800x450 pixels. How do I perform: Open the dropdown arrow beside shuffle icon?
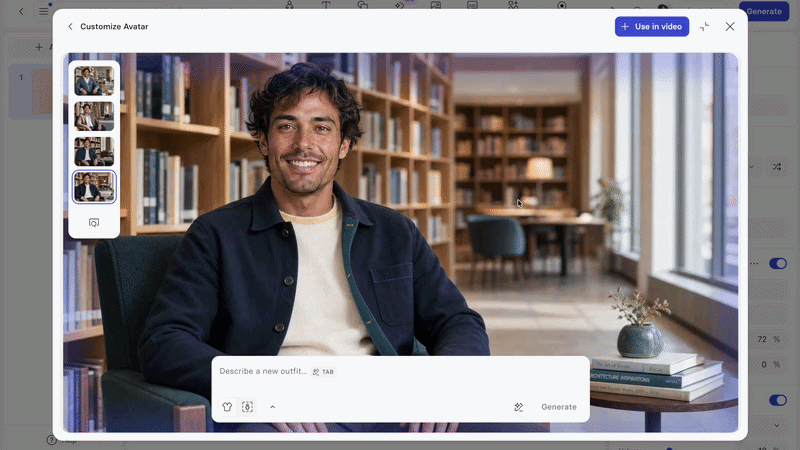pyautogui.click(x=752, y=167)
